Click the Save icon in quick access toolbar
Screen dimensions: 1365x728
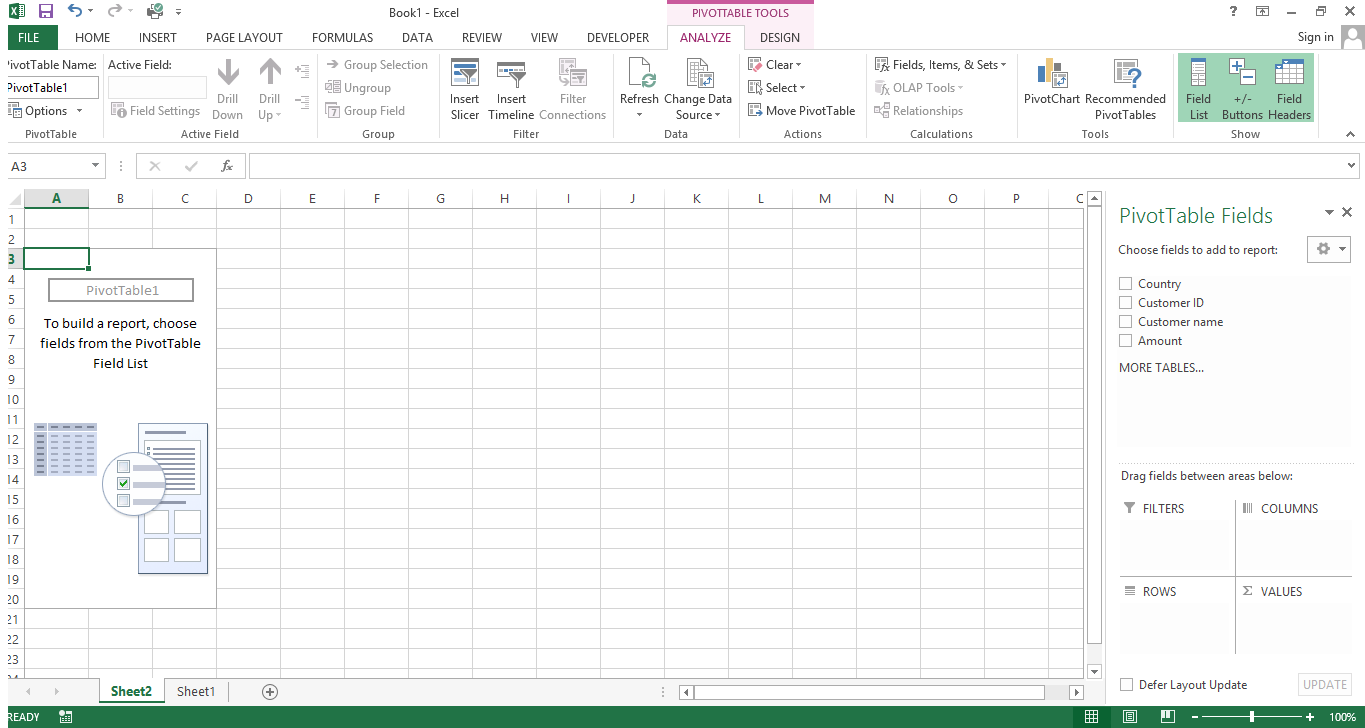click(46, 12)
